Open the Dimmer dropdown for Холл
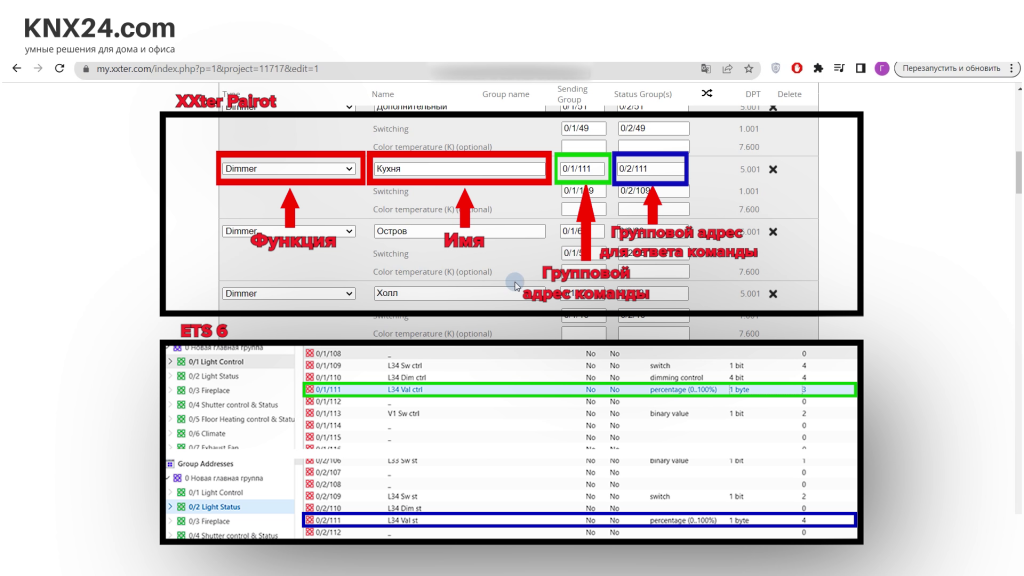 click(x=289, y=293)
